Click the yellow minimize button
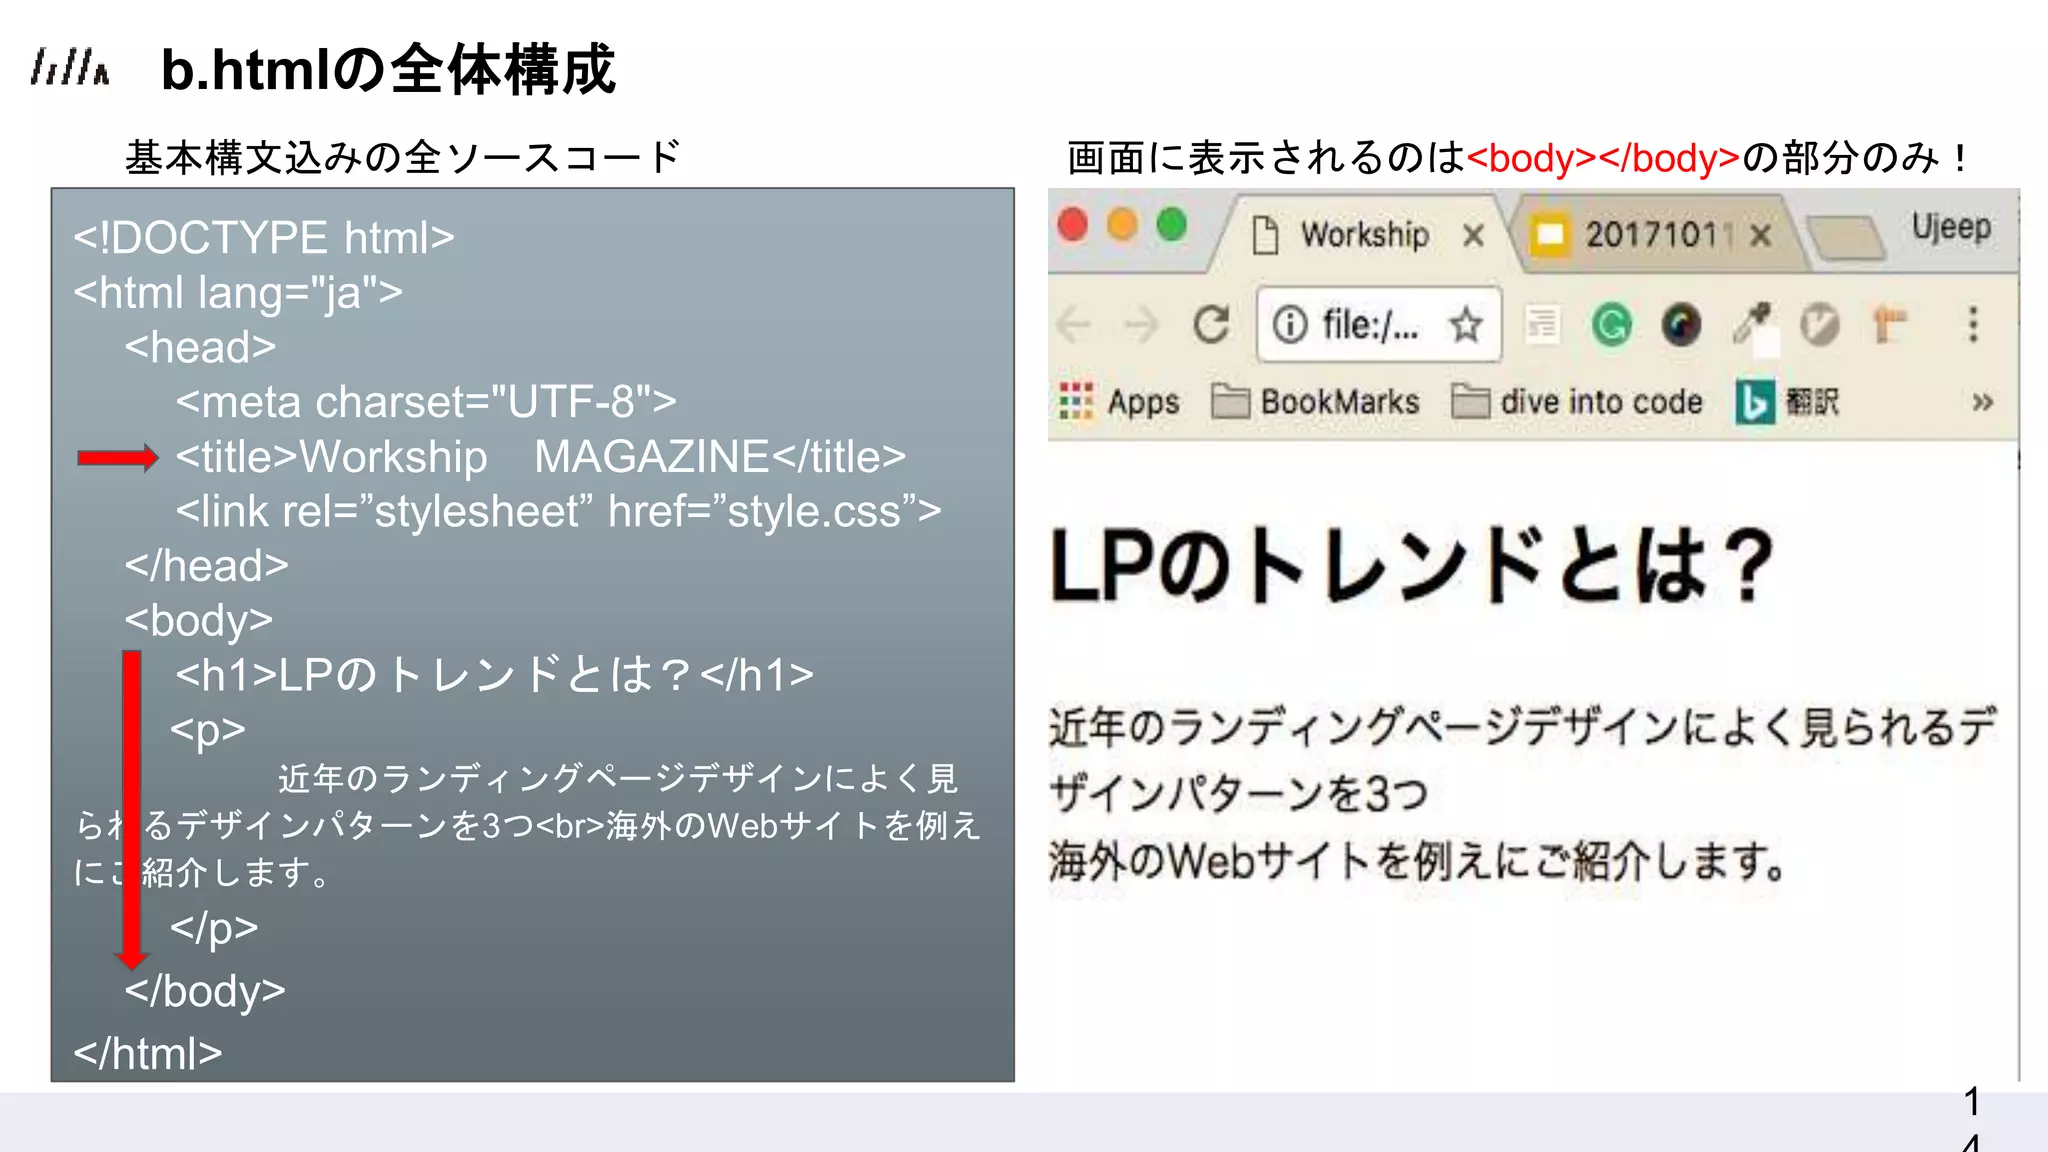This screenshot has width=2048, height=1152. tap(1122, 225)
